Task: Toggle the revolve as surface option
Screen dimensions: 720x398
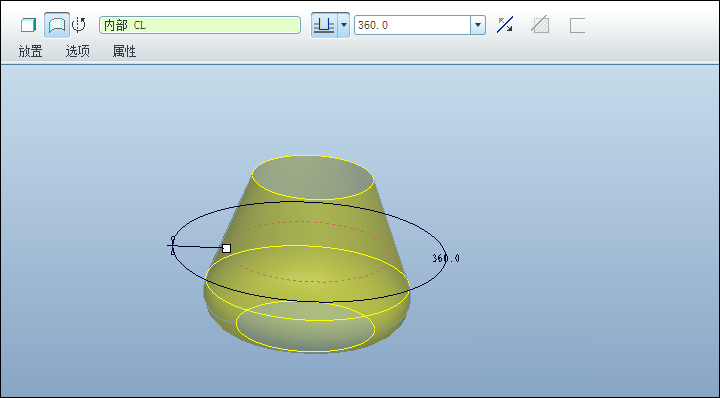Action: 57,25
